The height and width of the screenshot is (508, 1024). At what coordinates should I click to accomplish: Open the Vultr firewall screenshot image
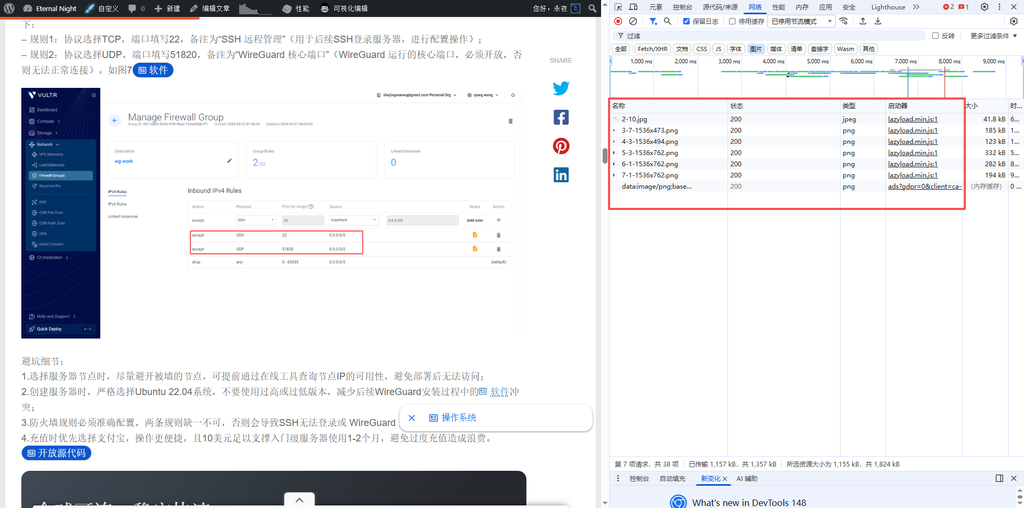point(272,213)
